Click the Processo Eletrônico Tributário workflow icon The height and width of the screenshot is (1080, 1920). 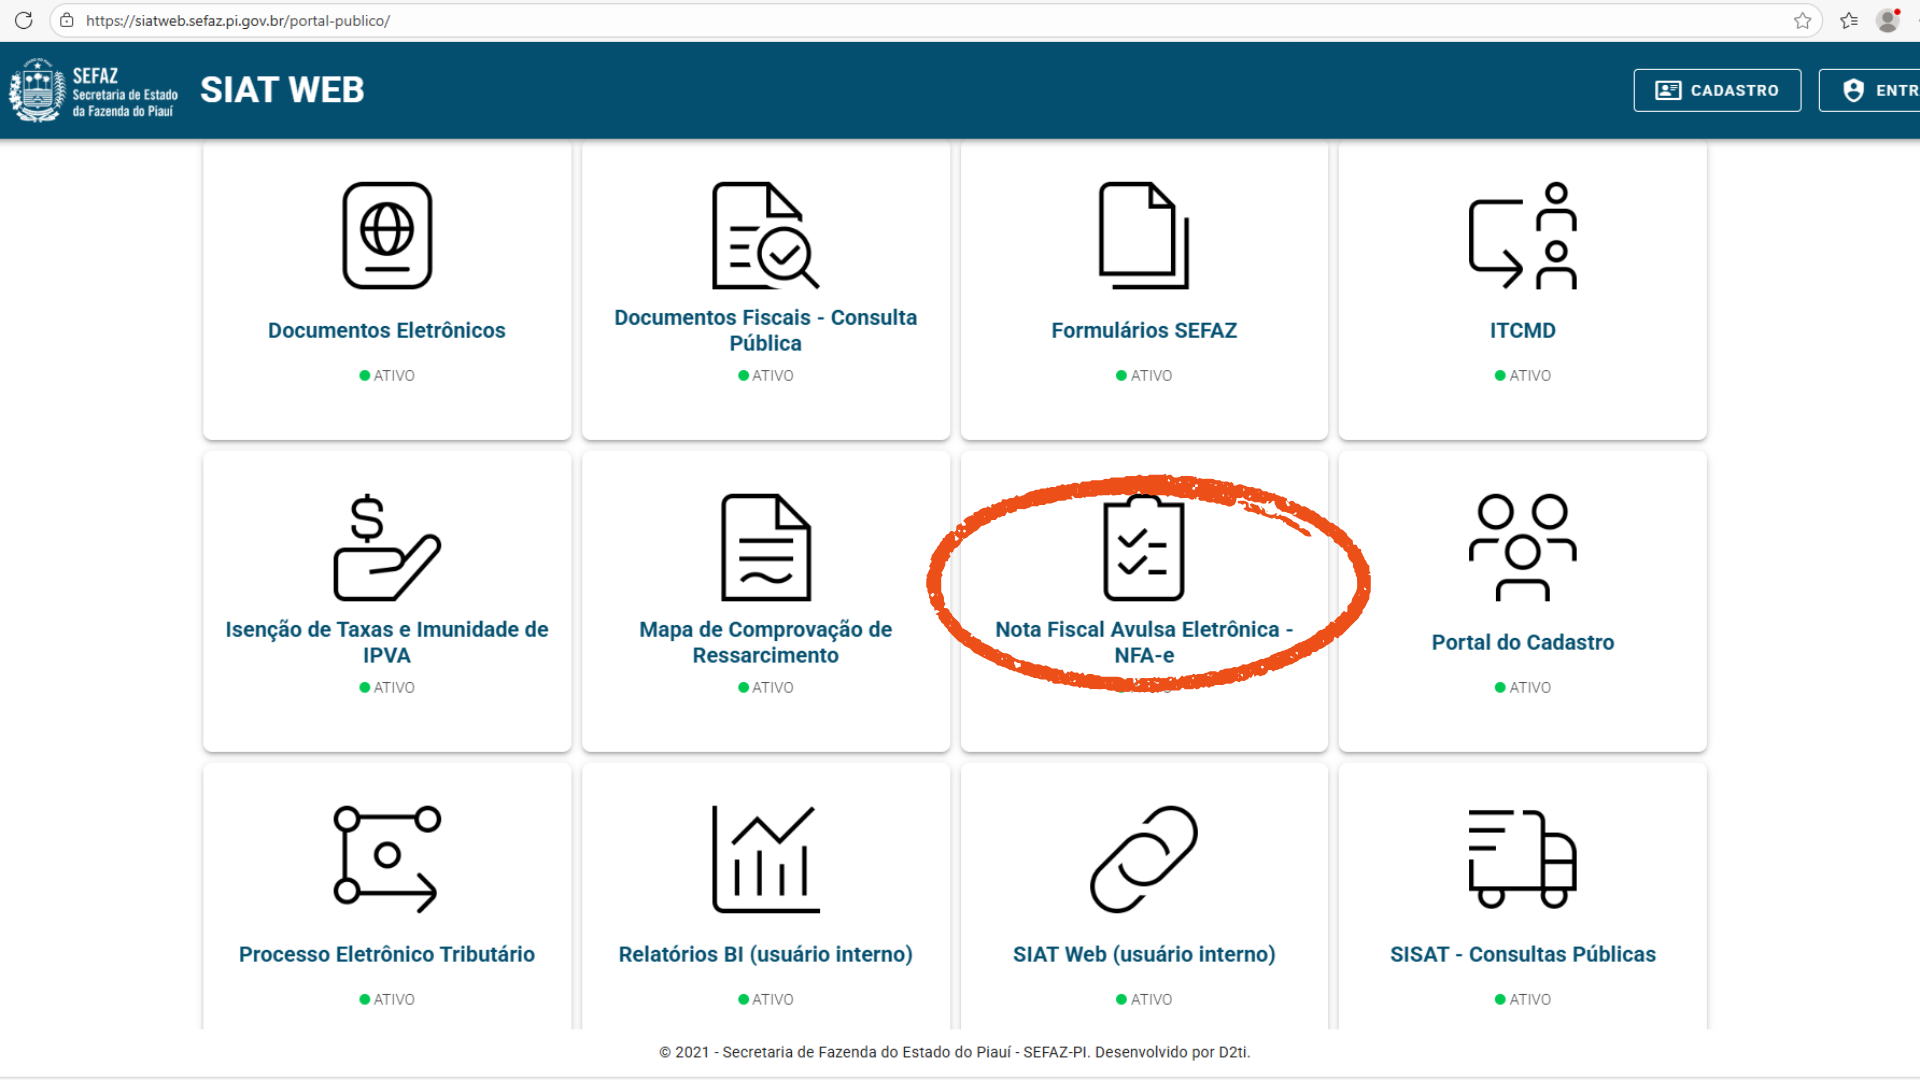coord(387,859)
